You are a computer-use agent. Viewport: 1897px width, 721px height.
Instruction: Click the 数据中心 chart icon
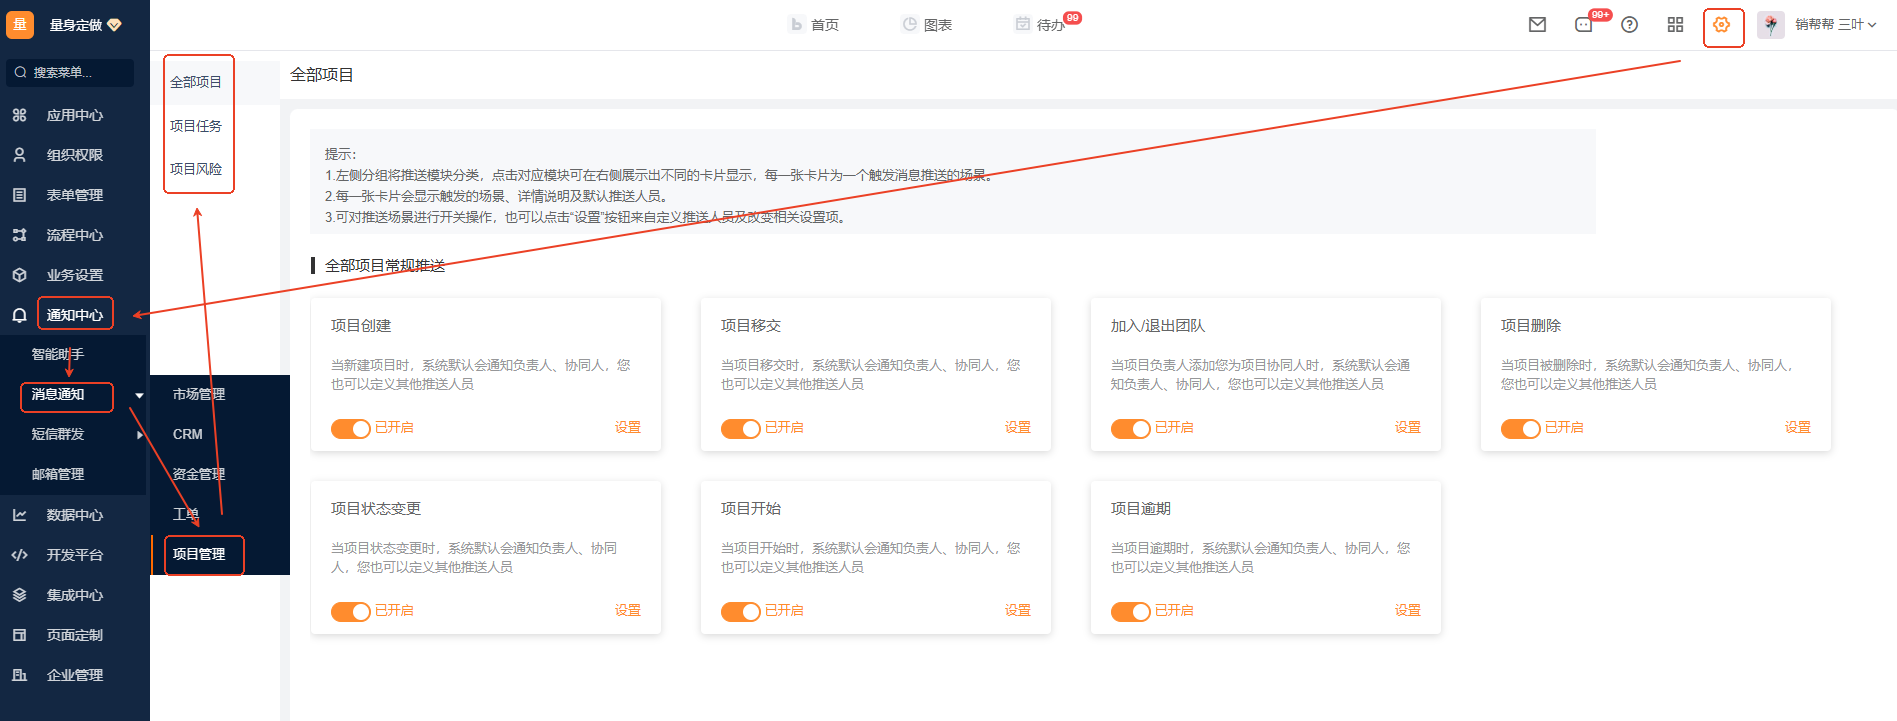[x=19, y=515]
